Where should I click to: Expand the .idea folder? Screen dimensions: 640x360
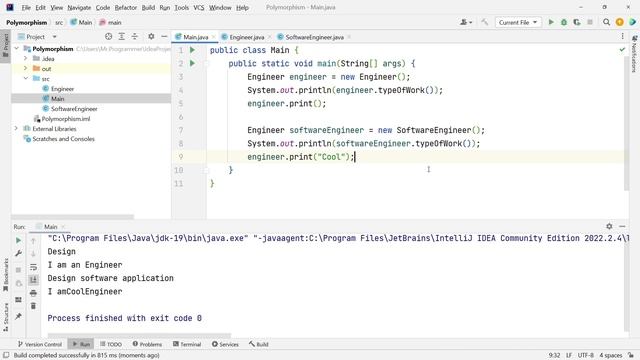tap(25, 58)
